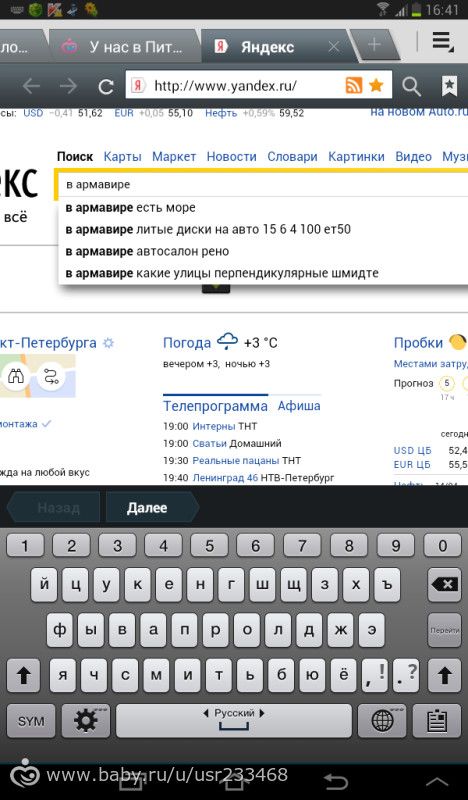Tap the Далее button above the keyboard
The width and height of the screenshot is (468, 800).
(x=148, y=508)
